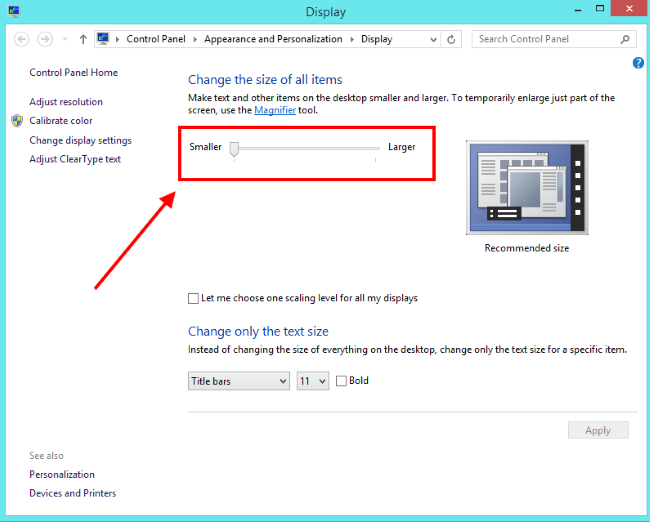Click the search magnifier icon
650x522 pixels.
[x=626, y=39]
